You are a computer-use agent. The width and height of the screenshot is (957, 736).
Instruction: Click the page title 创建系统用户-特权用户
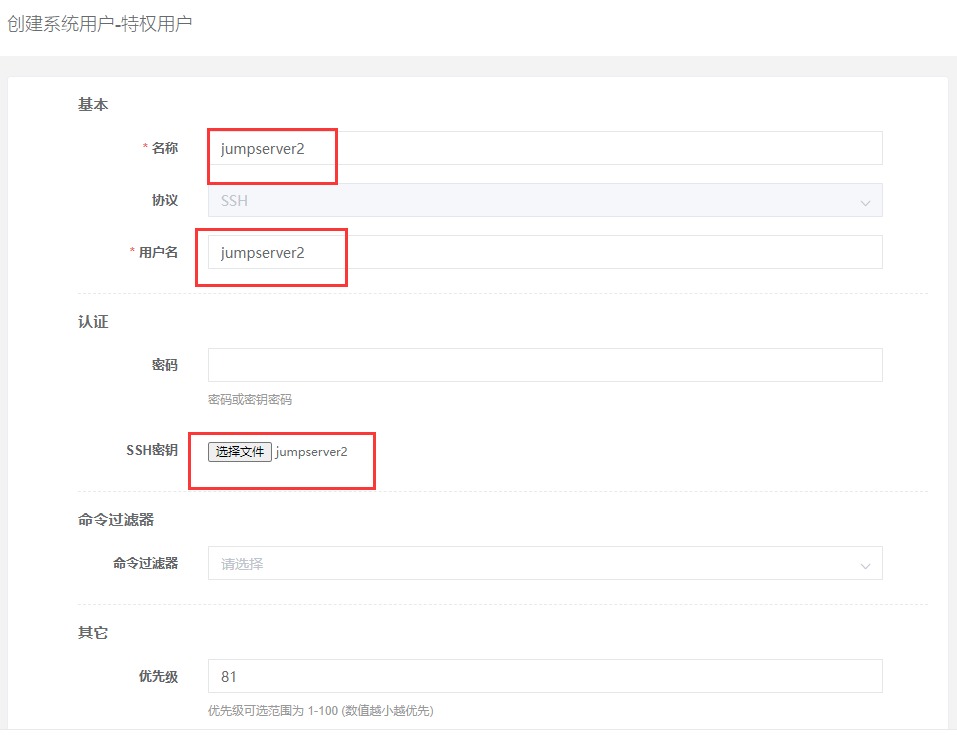[x=98, y=22]
